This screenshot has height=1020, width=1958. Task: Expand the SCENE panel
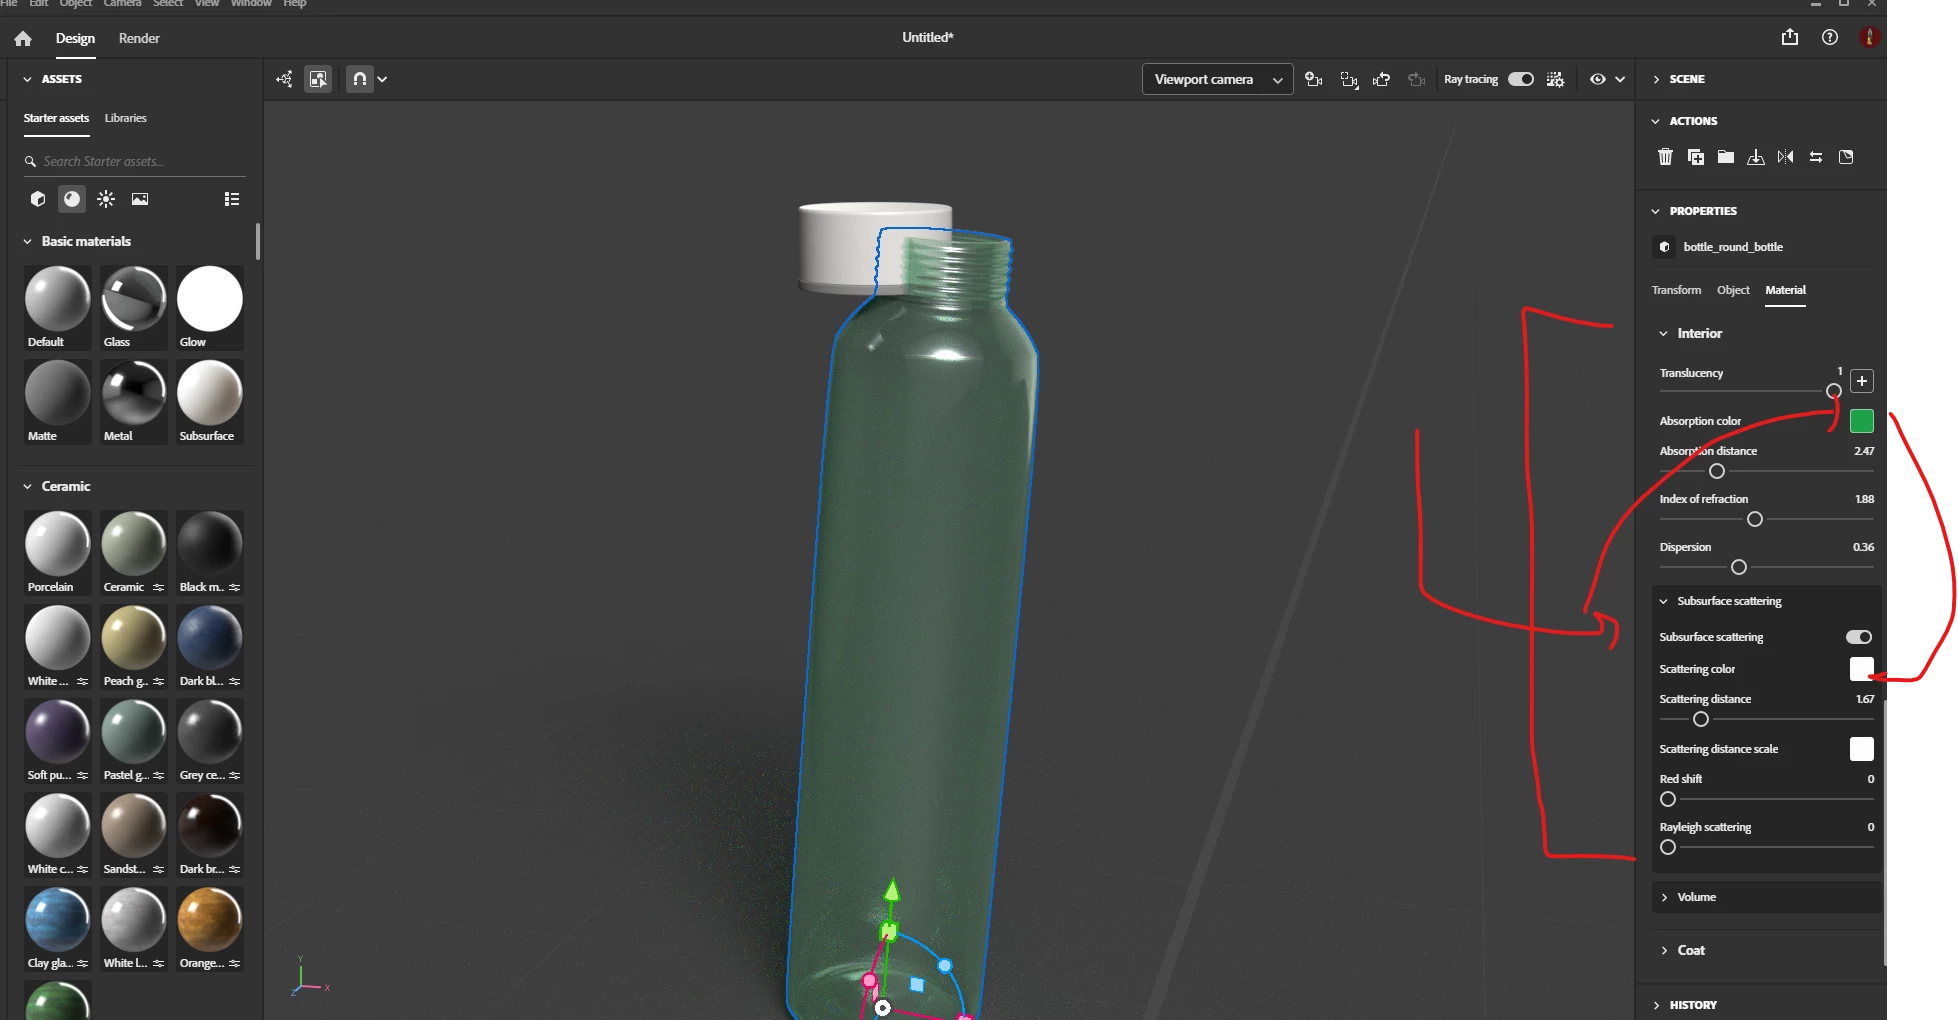click(1656, 79)
